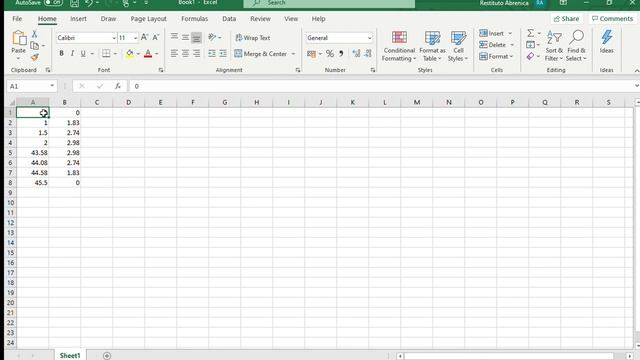640x360 pixels.
Task: Toggle Underline formatting
Action: 83,53
